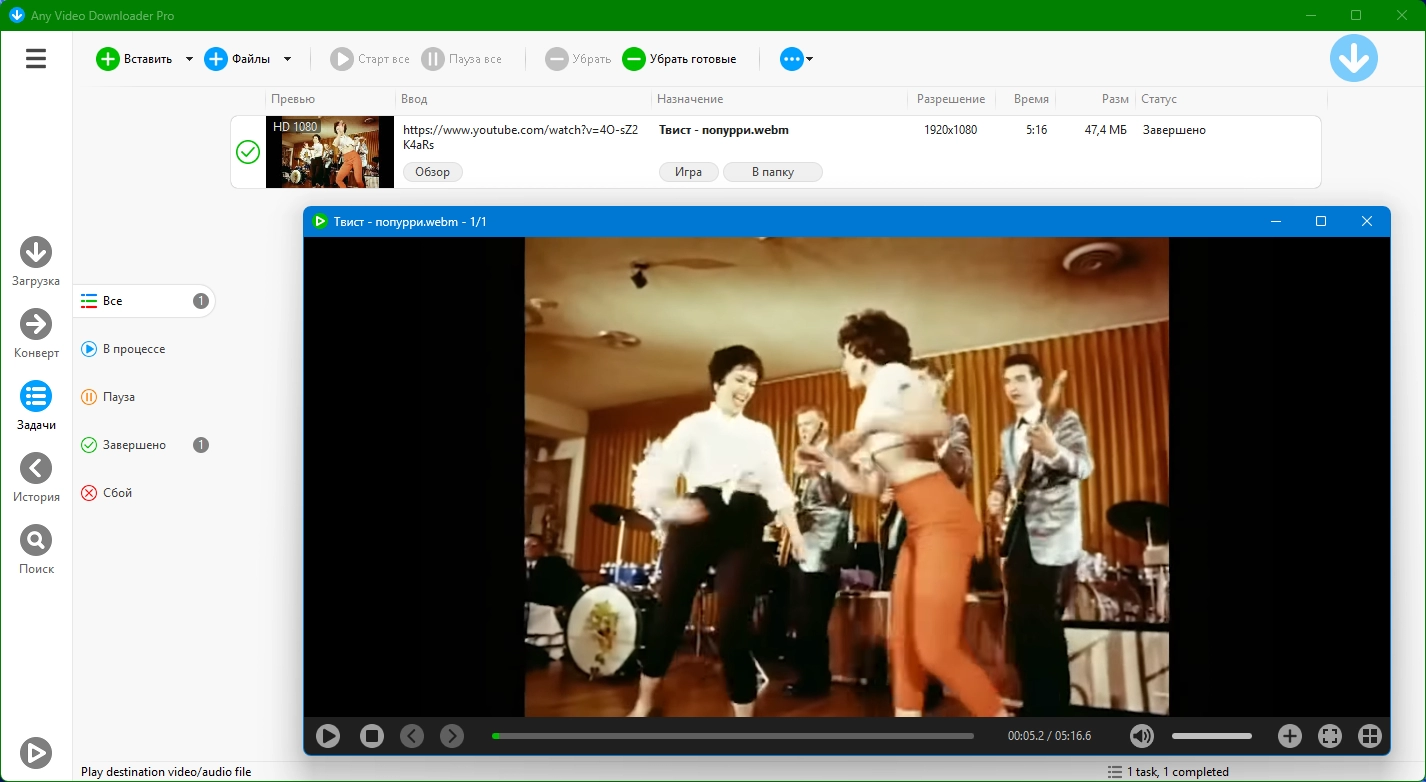Click the Any Video Downloader Pro app icon
Viewport: 1426px width, 782px height.
pos(16,15)
